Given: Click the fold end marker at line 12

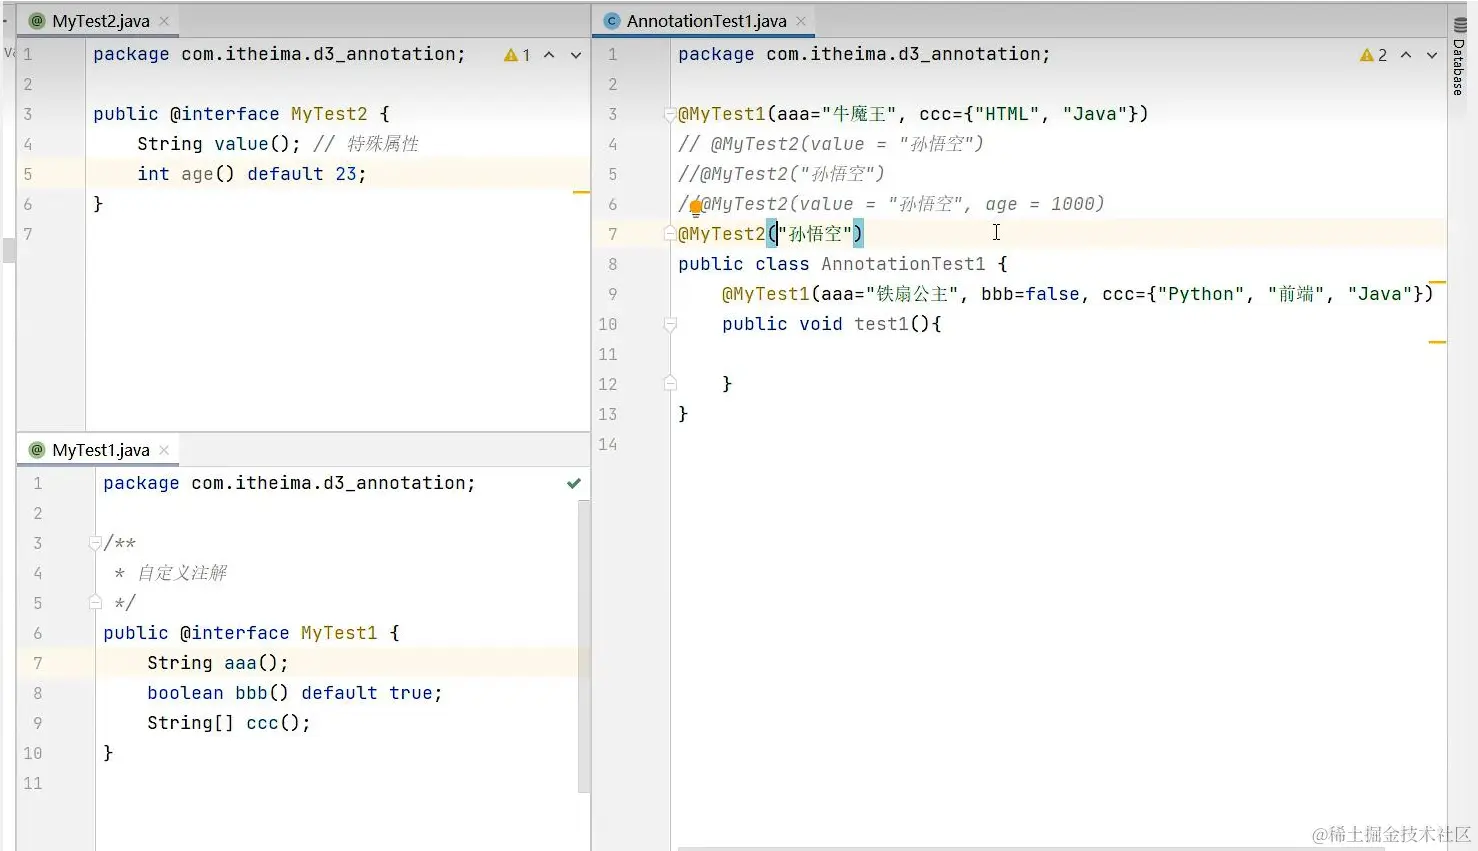Looking at the screenshot, I should click(x=670, y=384).
